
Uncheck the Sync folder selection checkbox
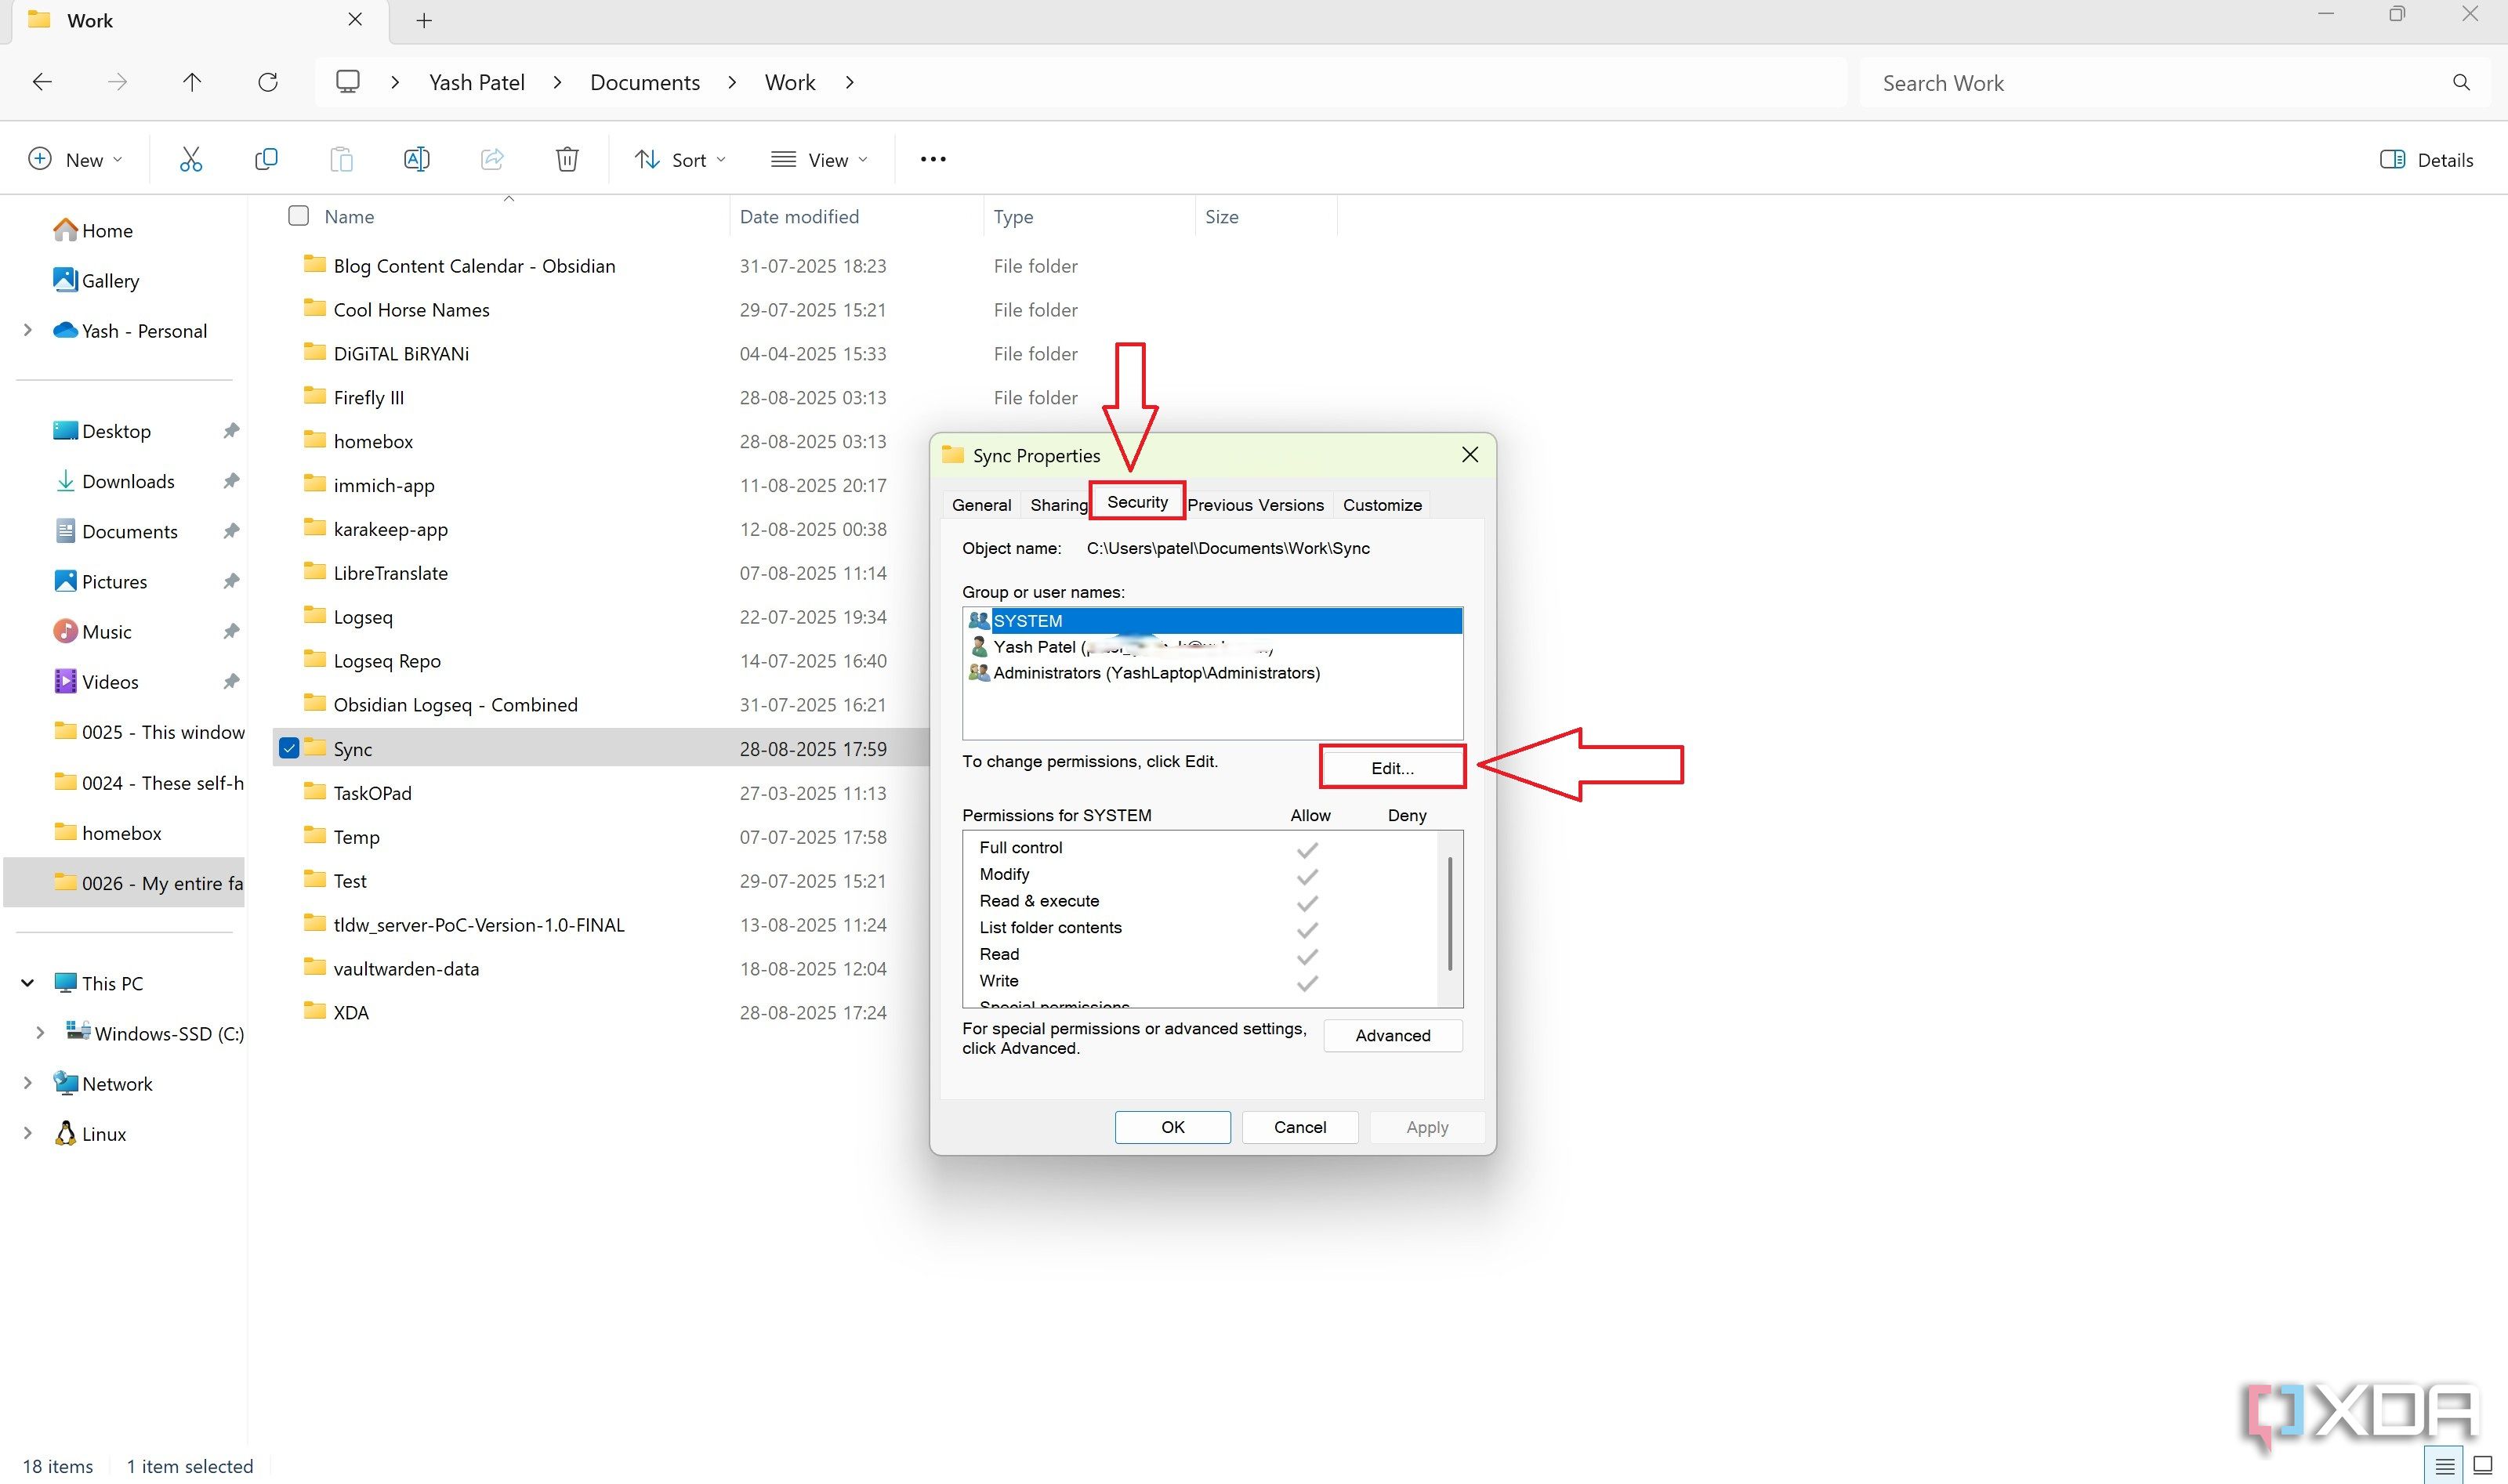[289, 748]
